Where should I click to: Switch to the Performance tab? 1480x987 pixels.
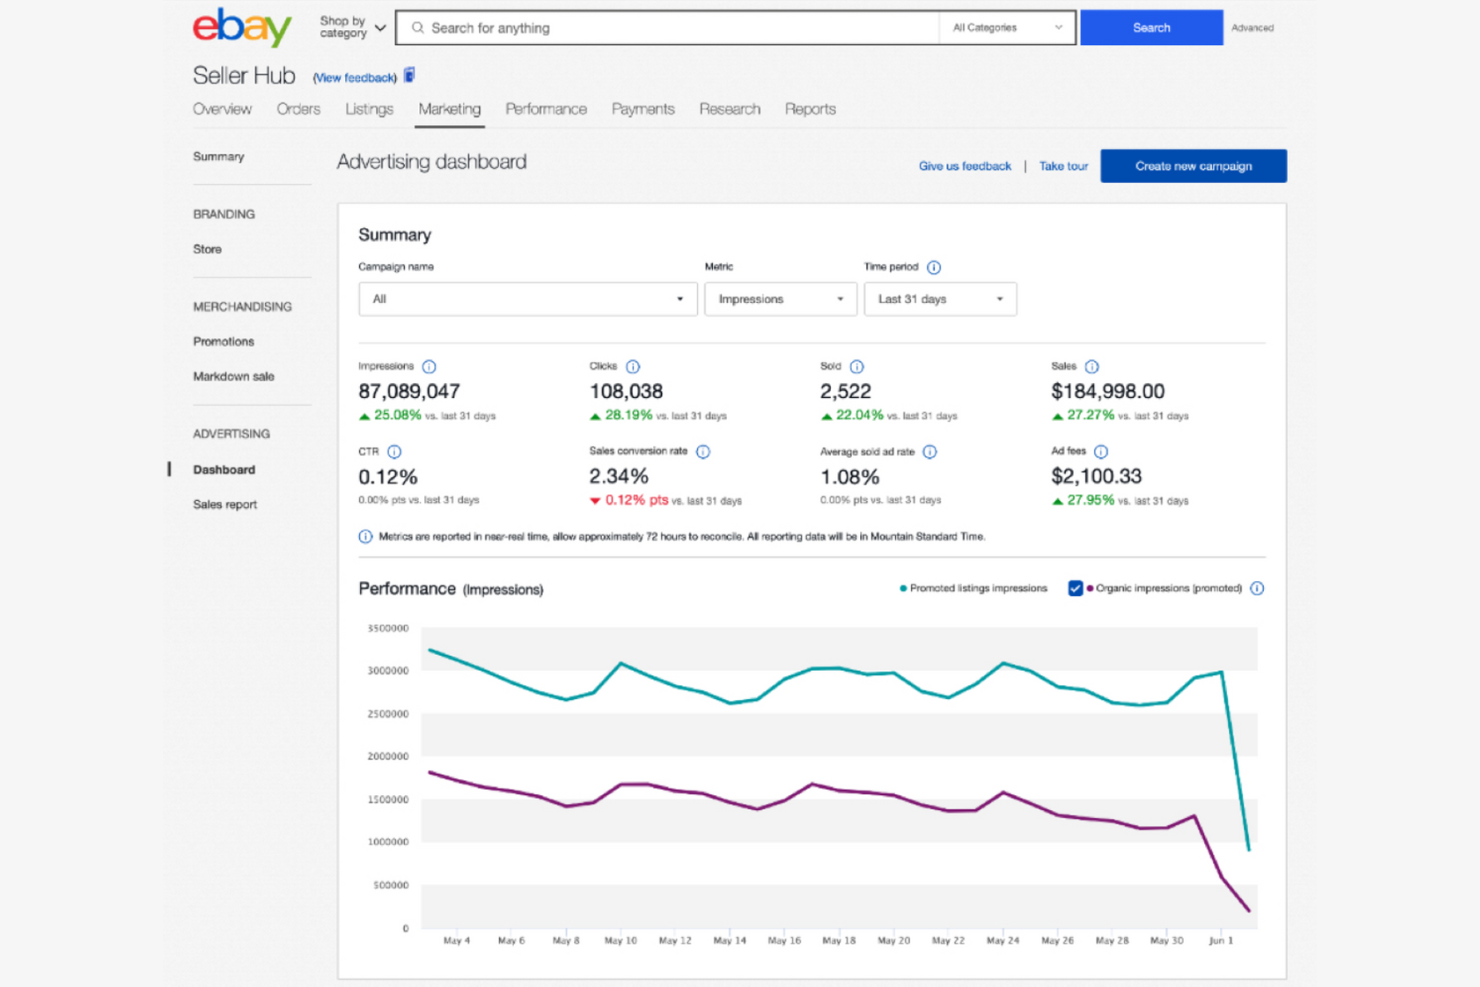546,109
